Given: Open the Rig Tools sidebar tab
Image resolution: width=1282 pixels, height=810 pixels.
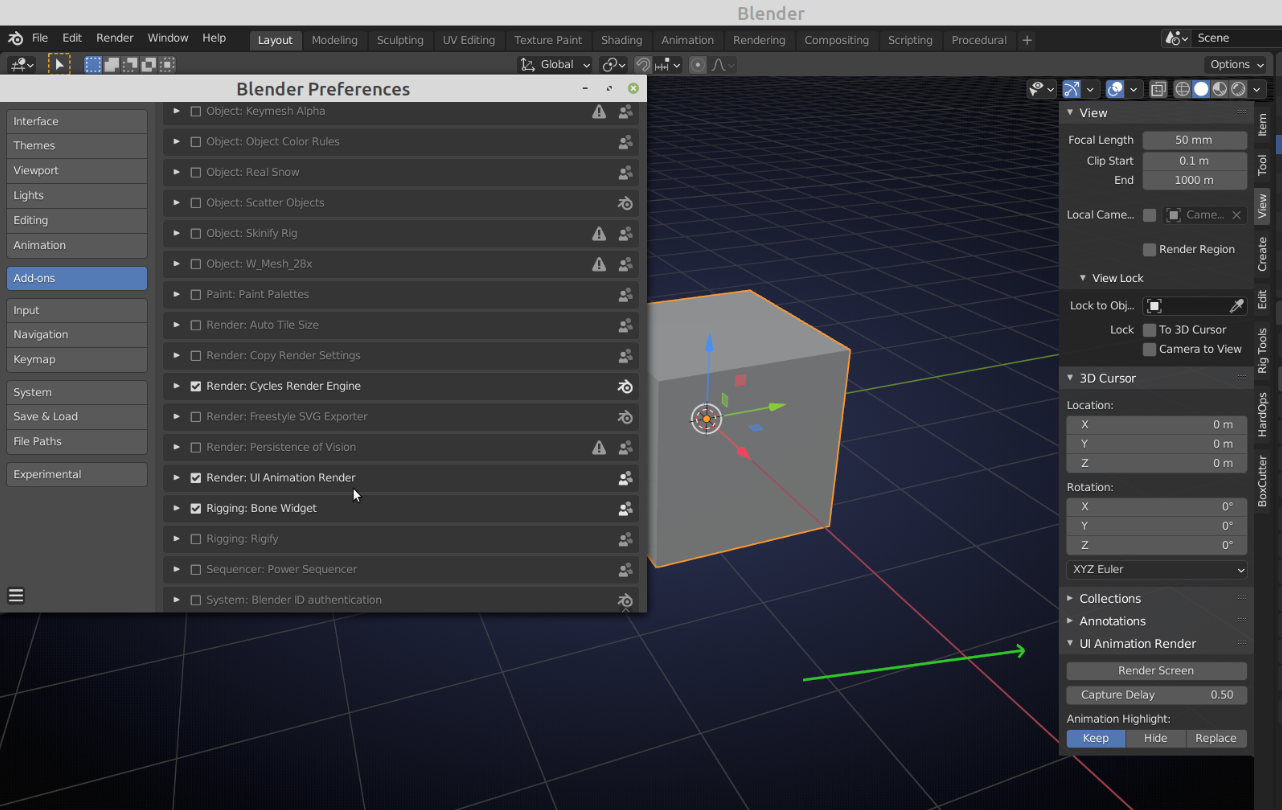Looking at the screenshot, I should (1263, 350).
